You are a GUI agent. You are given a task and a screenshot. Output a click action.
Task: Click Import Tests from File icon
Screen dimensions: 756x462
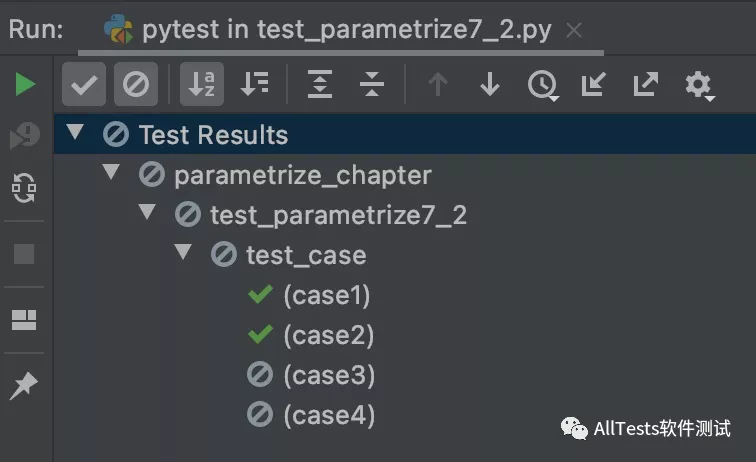pos(593,85)
